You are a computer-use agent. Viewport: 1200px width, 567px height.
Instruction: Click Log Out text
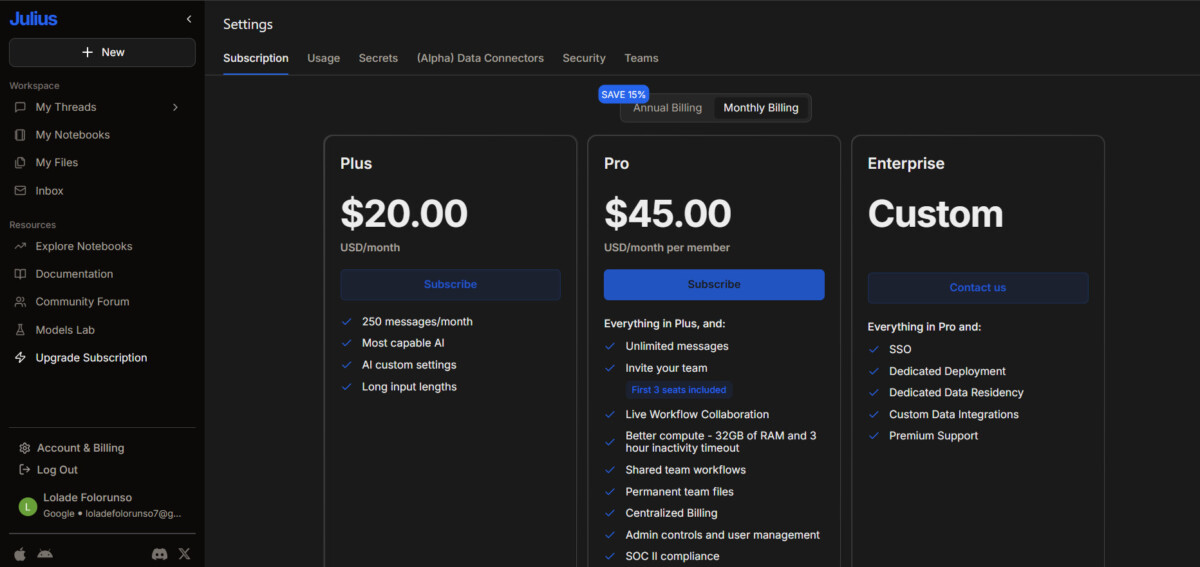57,470
